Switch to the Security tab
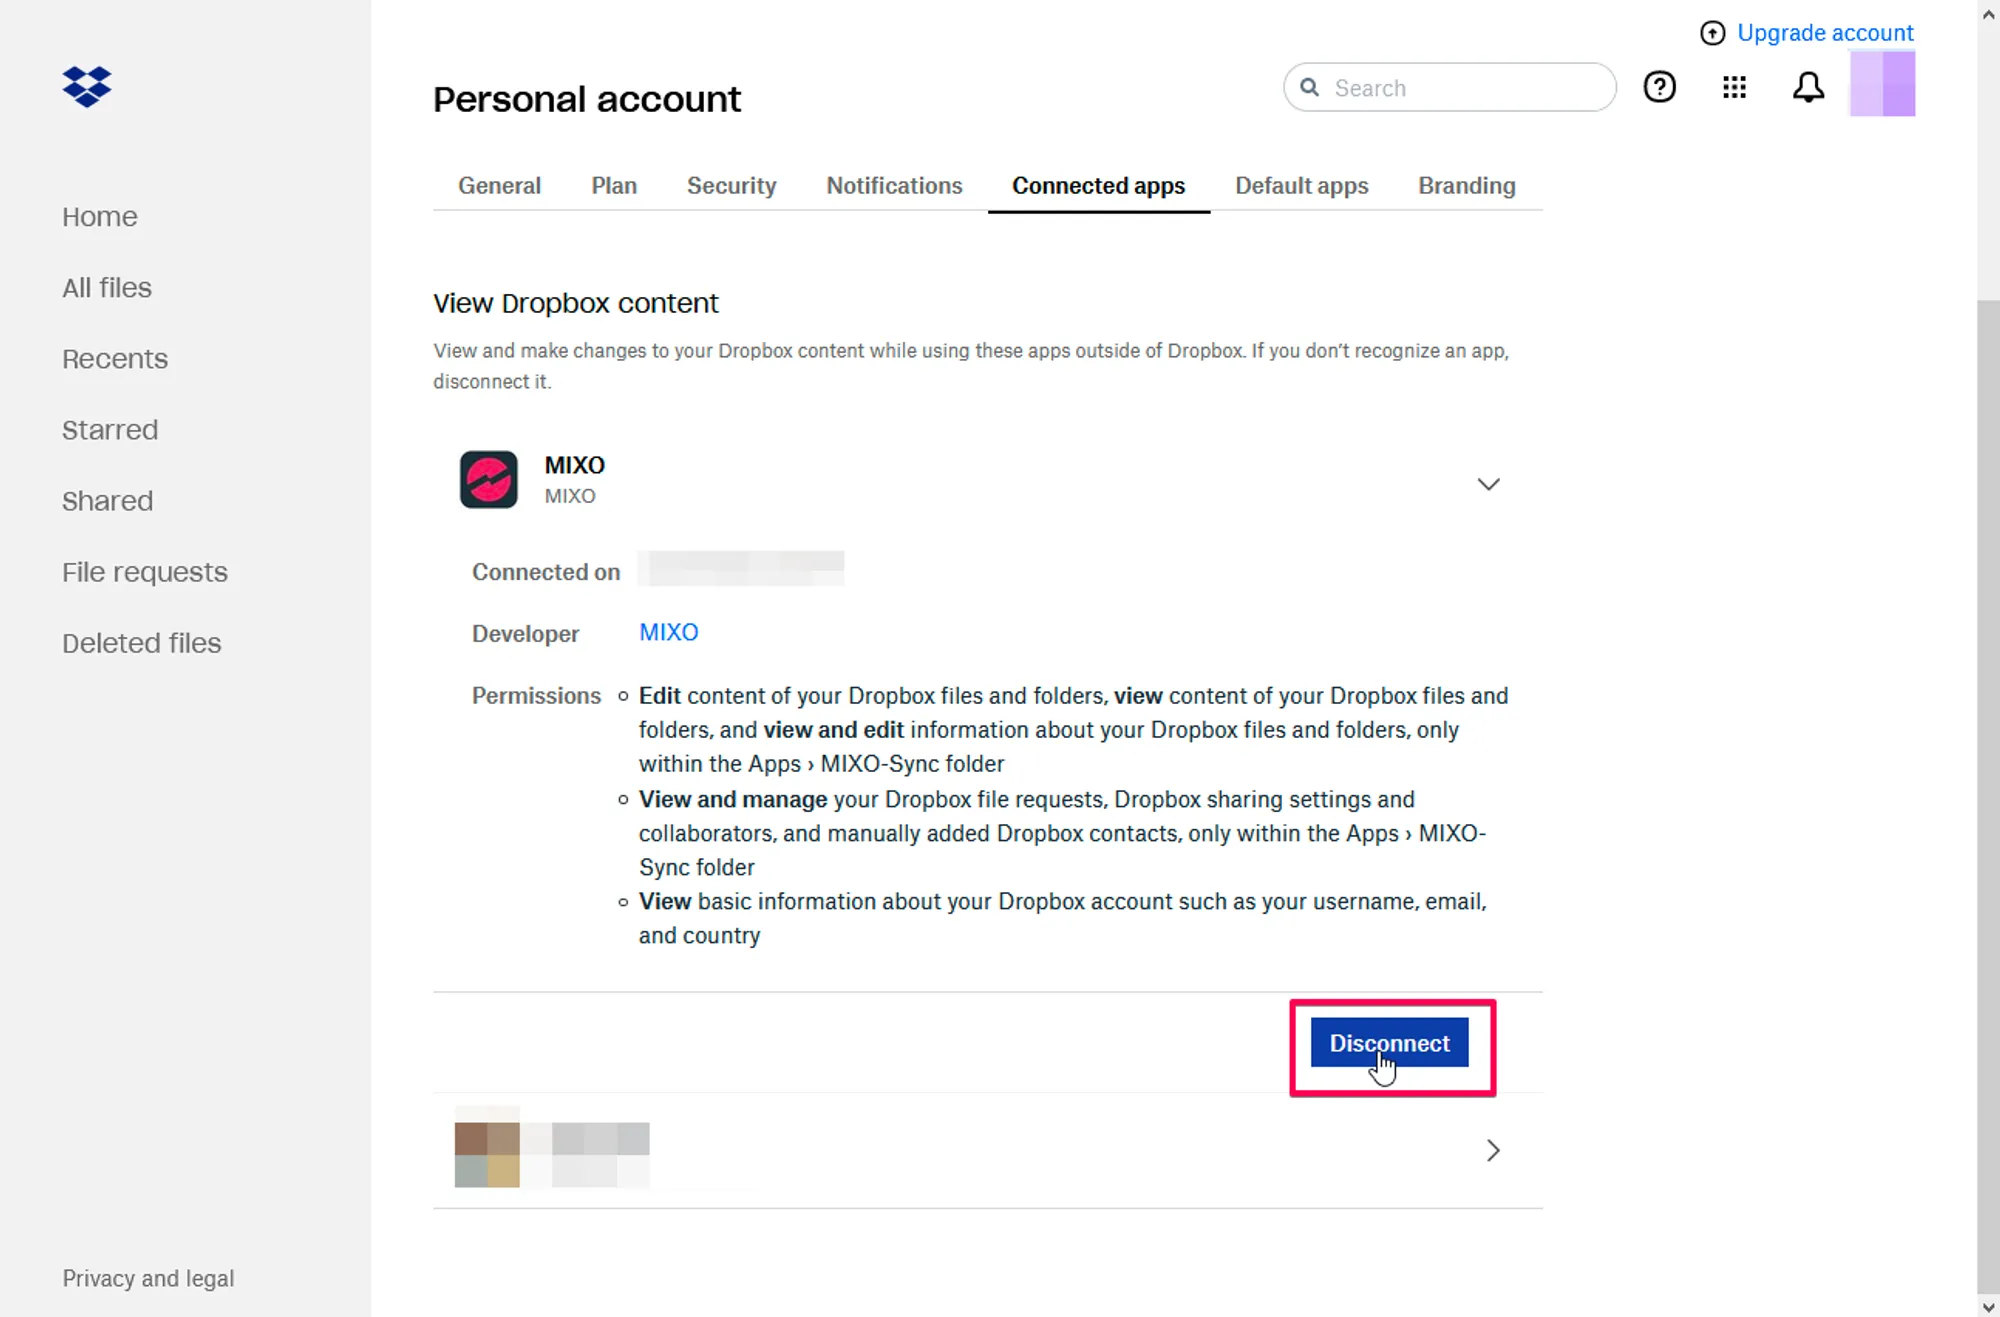This screenshot has height=1317, width=2000. 731,186
